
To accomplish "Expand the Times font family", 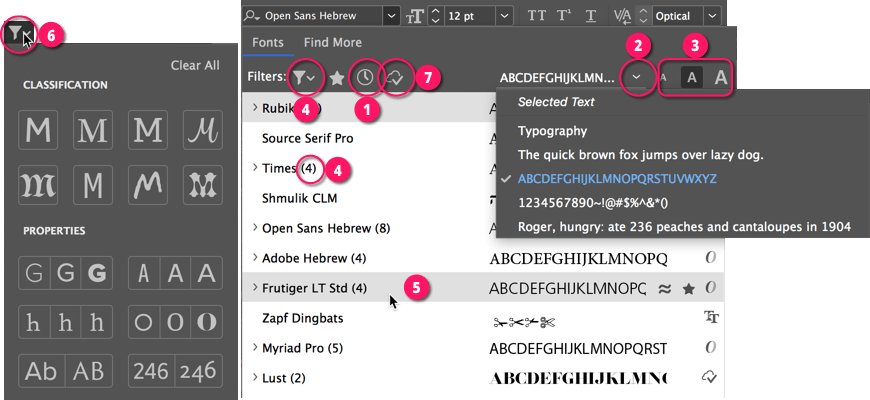I will (x=255, y=168).
